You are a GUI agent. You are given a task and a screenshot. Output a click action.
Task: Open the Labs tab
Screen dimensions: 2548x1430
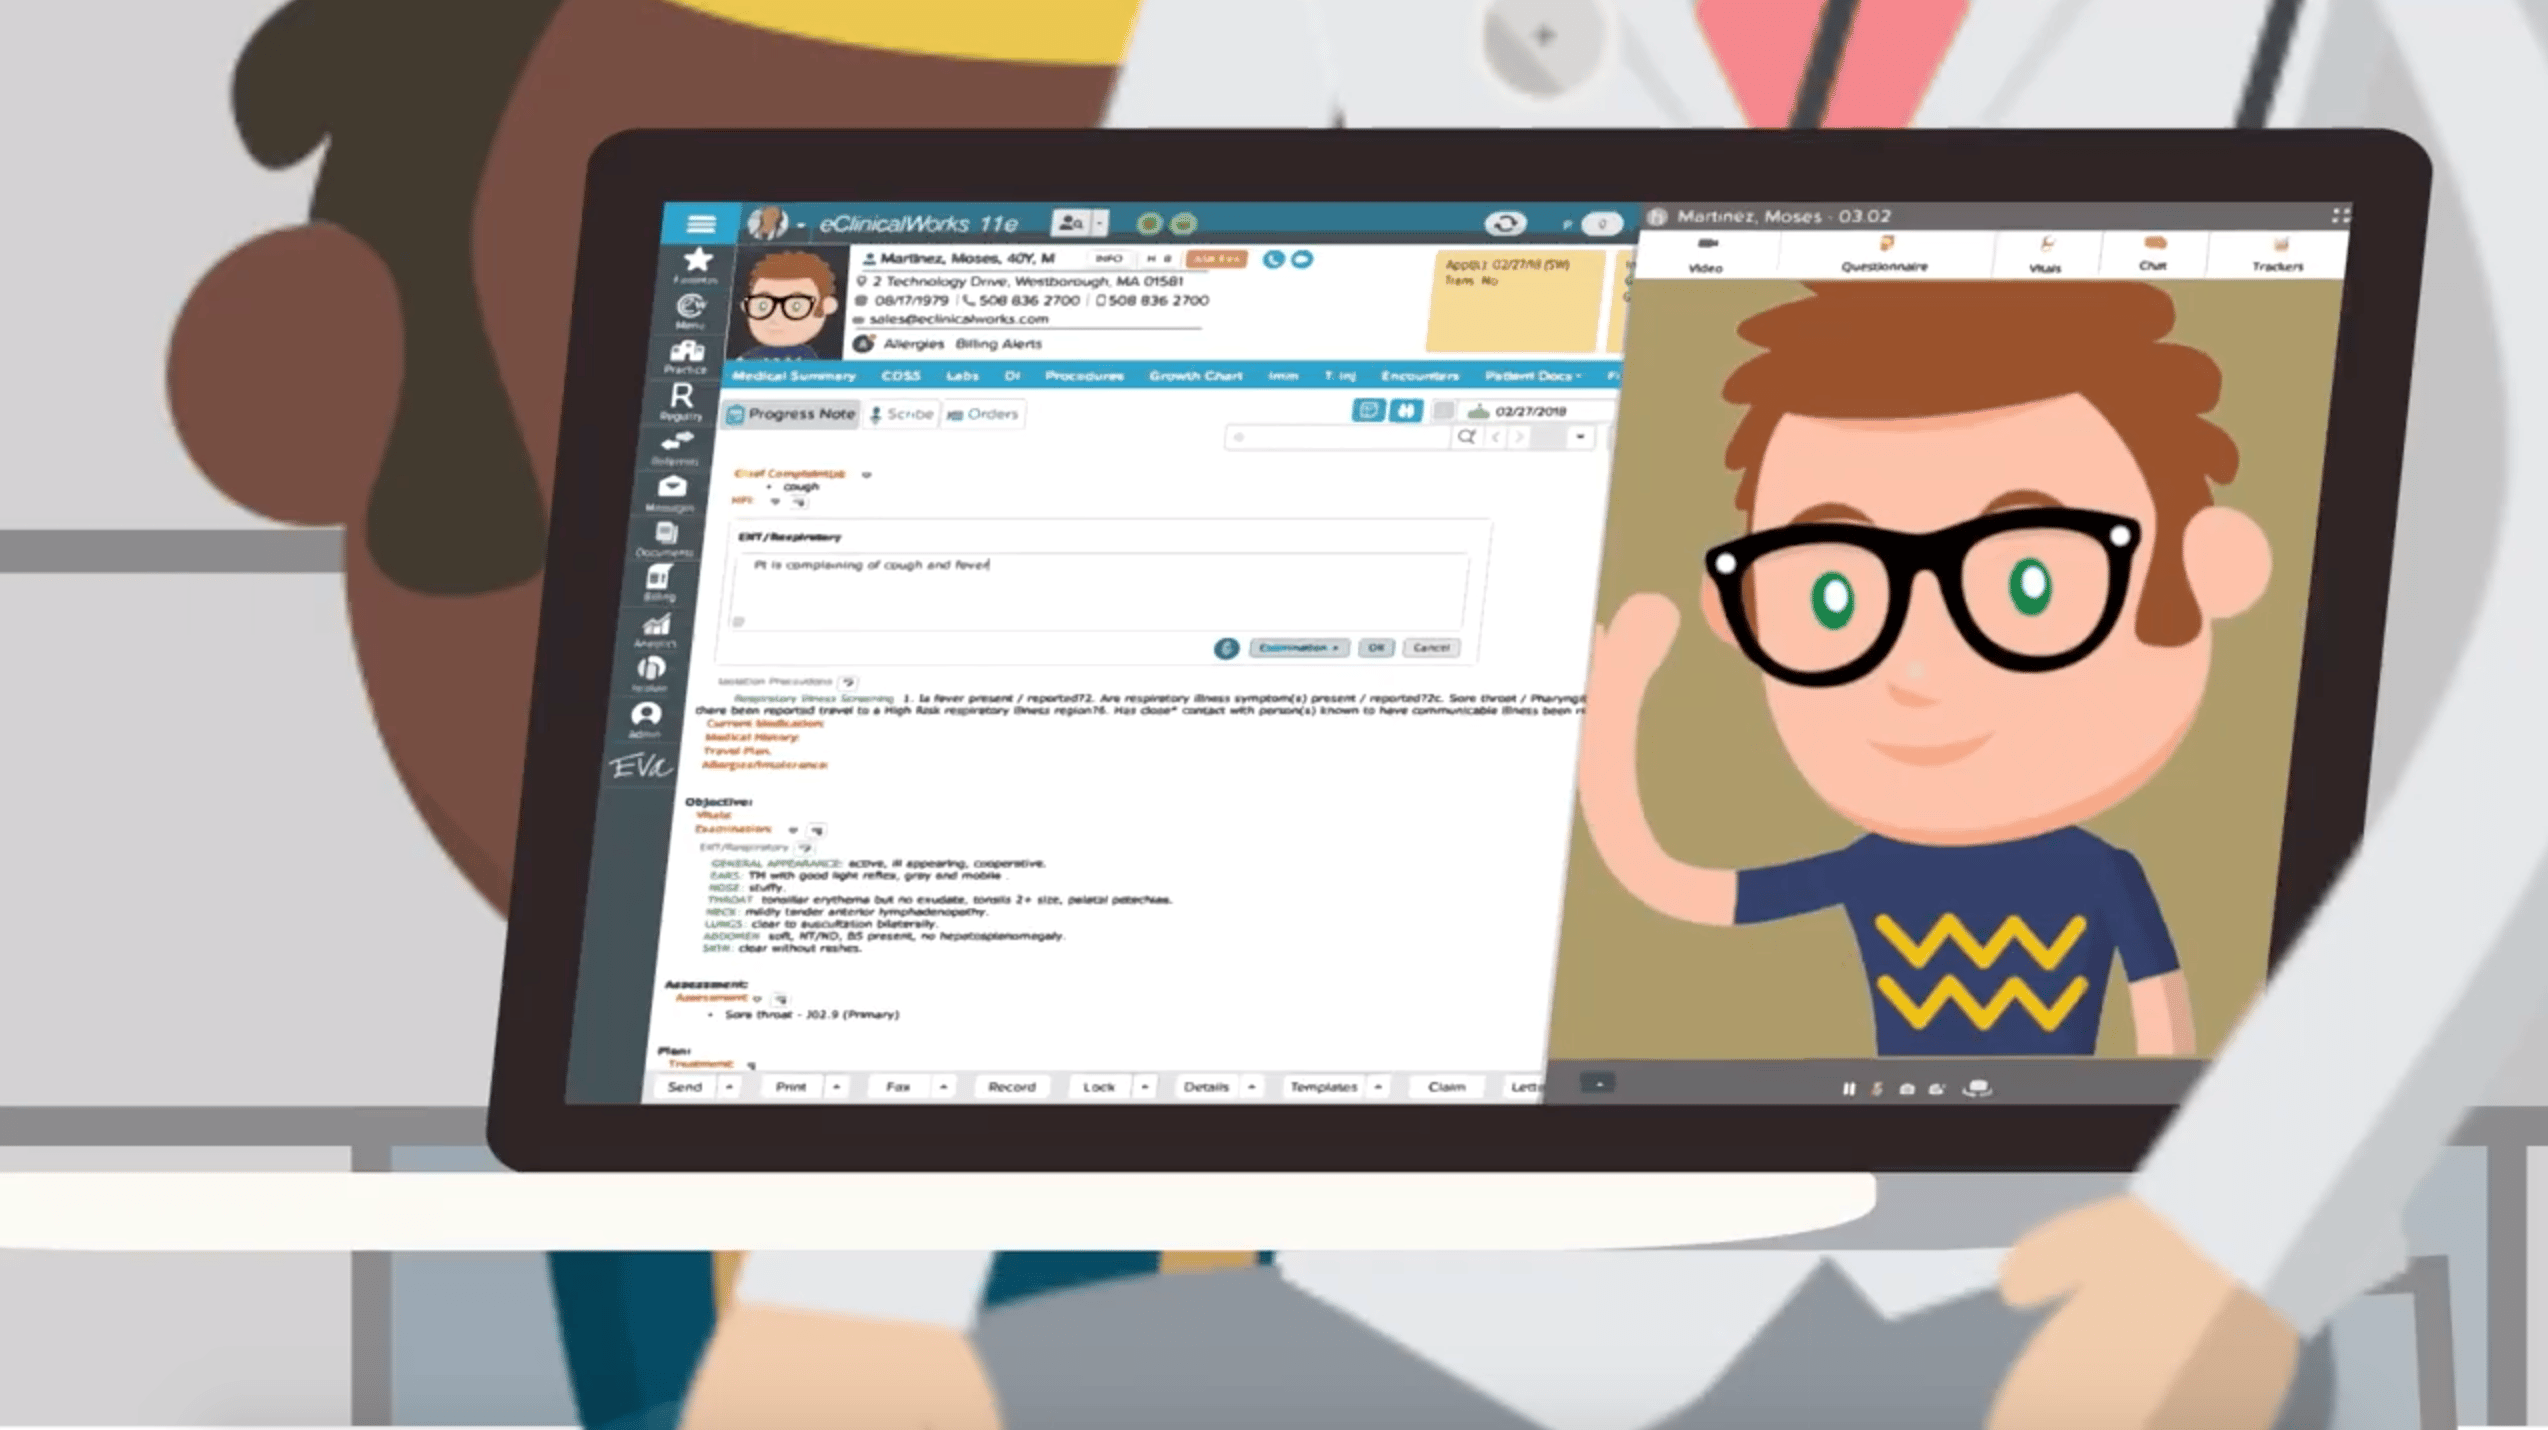pyautogui.click(x=962, y=376)
